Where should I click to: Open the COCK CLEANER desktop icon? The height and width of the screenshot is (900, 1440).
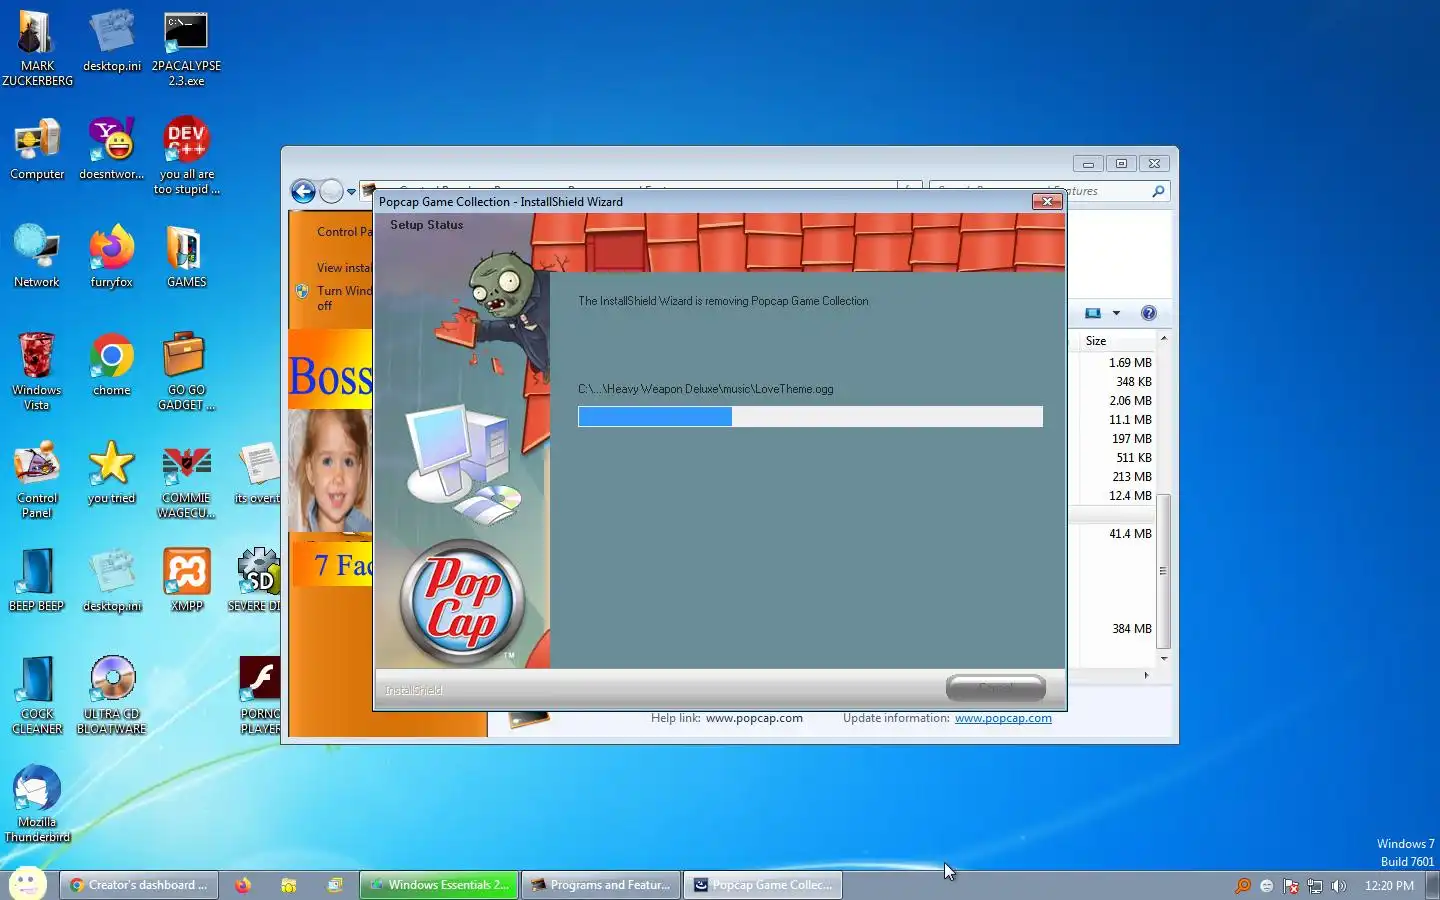point(37,695)
